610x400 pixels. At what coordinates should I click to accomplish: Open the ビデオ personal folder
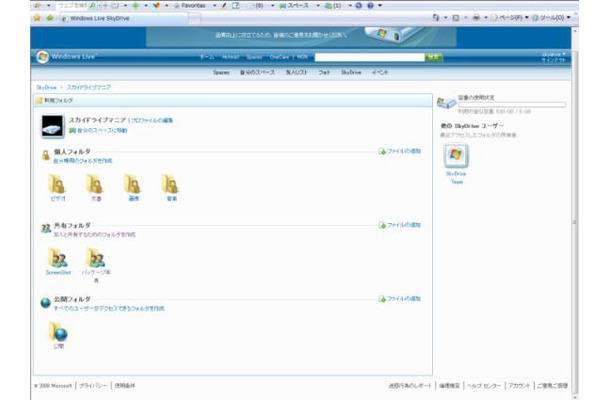[57, 188]
